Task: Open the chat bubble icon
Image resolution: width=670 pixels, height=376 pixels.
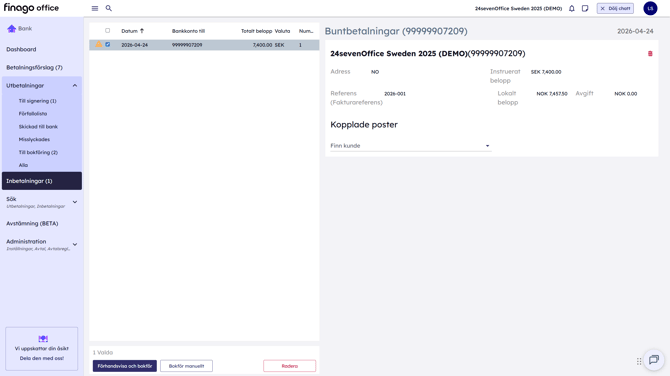Action: pos(654,360)
